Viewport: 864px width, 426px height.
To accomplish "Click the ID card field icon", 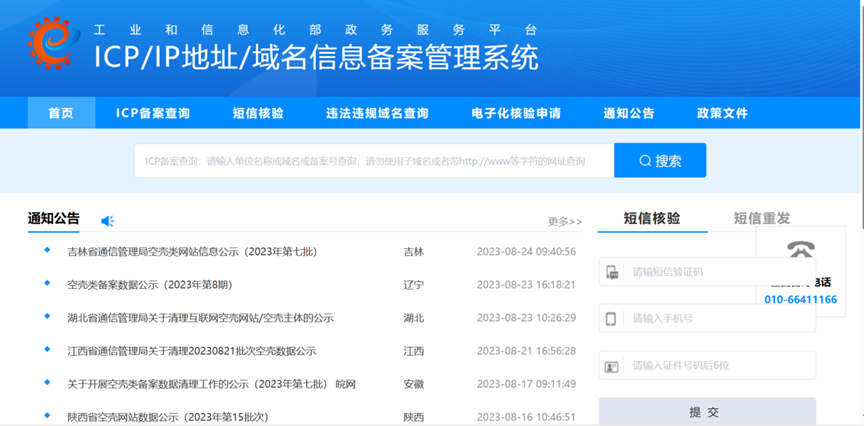I will click(x=611, y=366).
